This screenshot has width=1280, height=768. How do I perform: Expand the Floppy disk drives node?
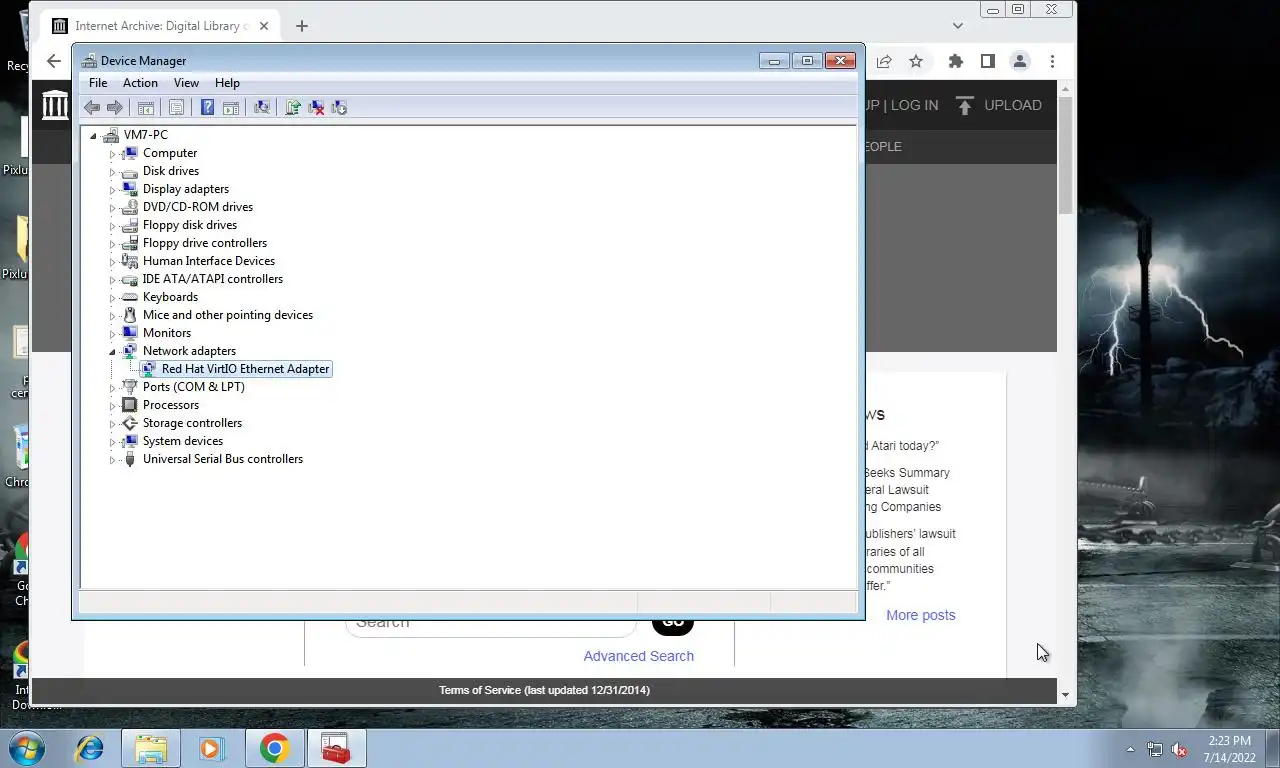click(x=112, y=226)
